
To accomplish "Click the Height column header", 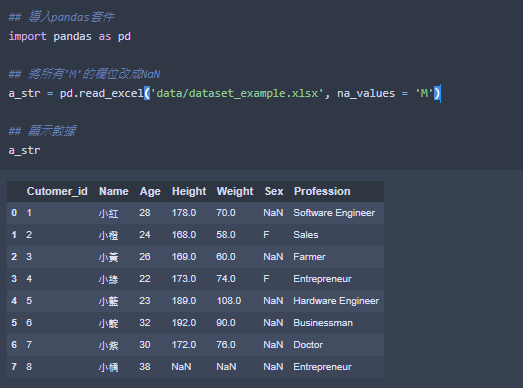I will [x=189, y=191].
